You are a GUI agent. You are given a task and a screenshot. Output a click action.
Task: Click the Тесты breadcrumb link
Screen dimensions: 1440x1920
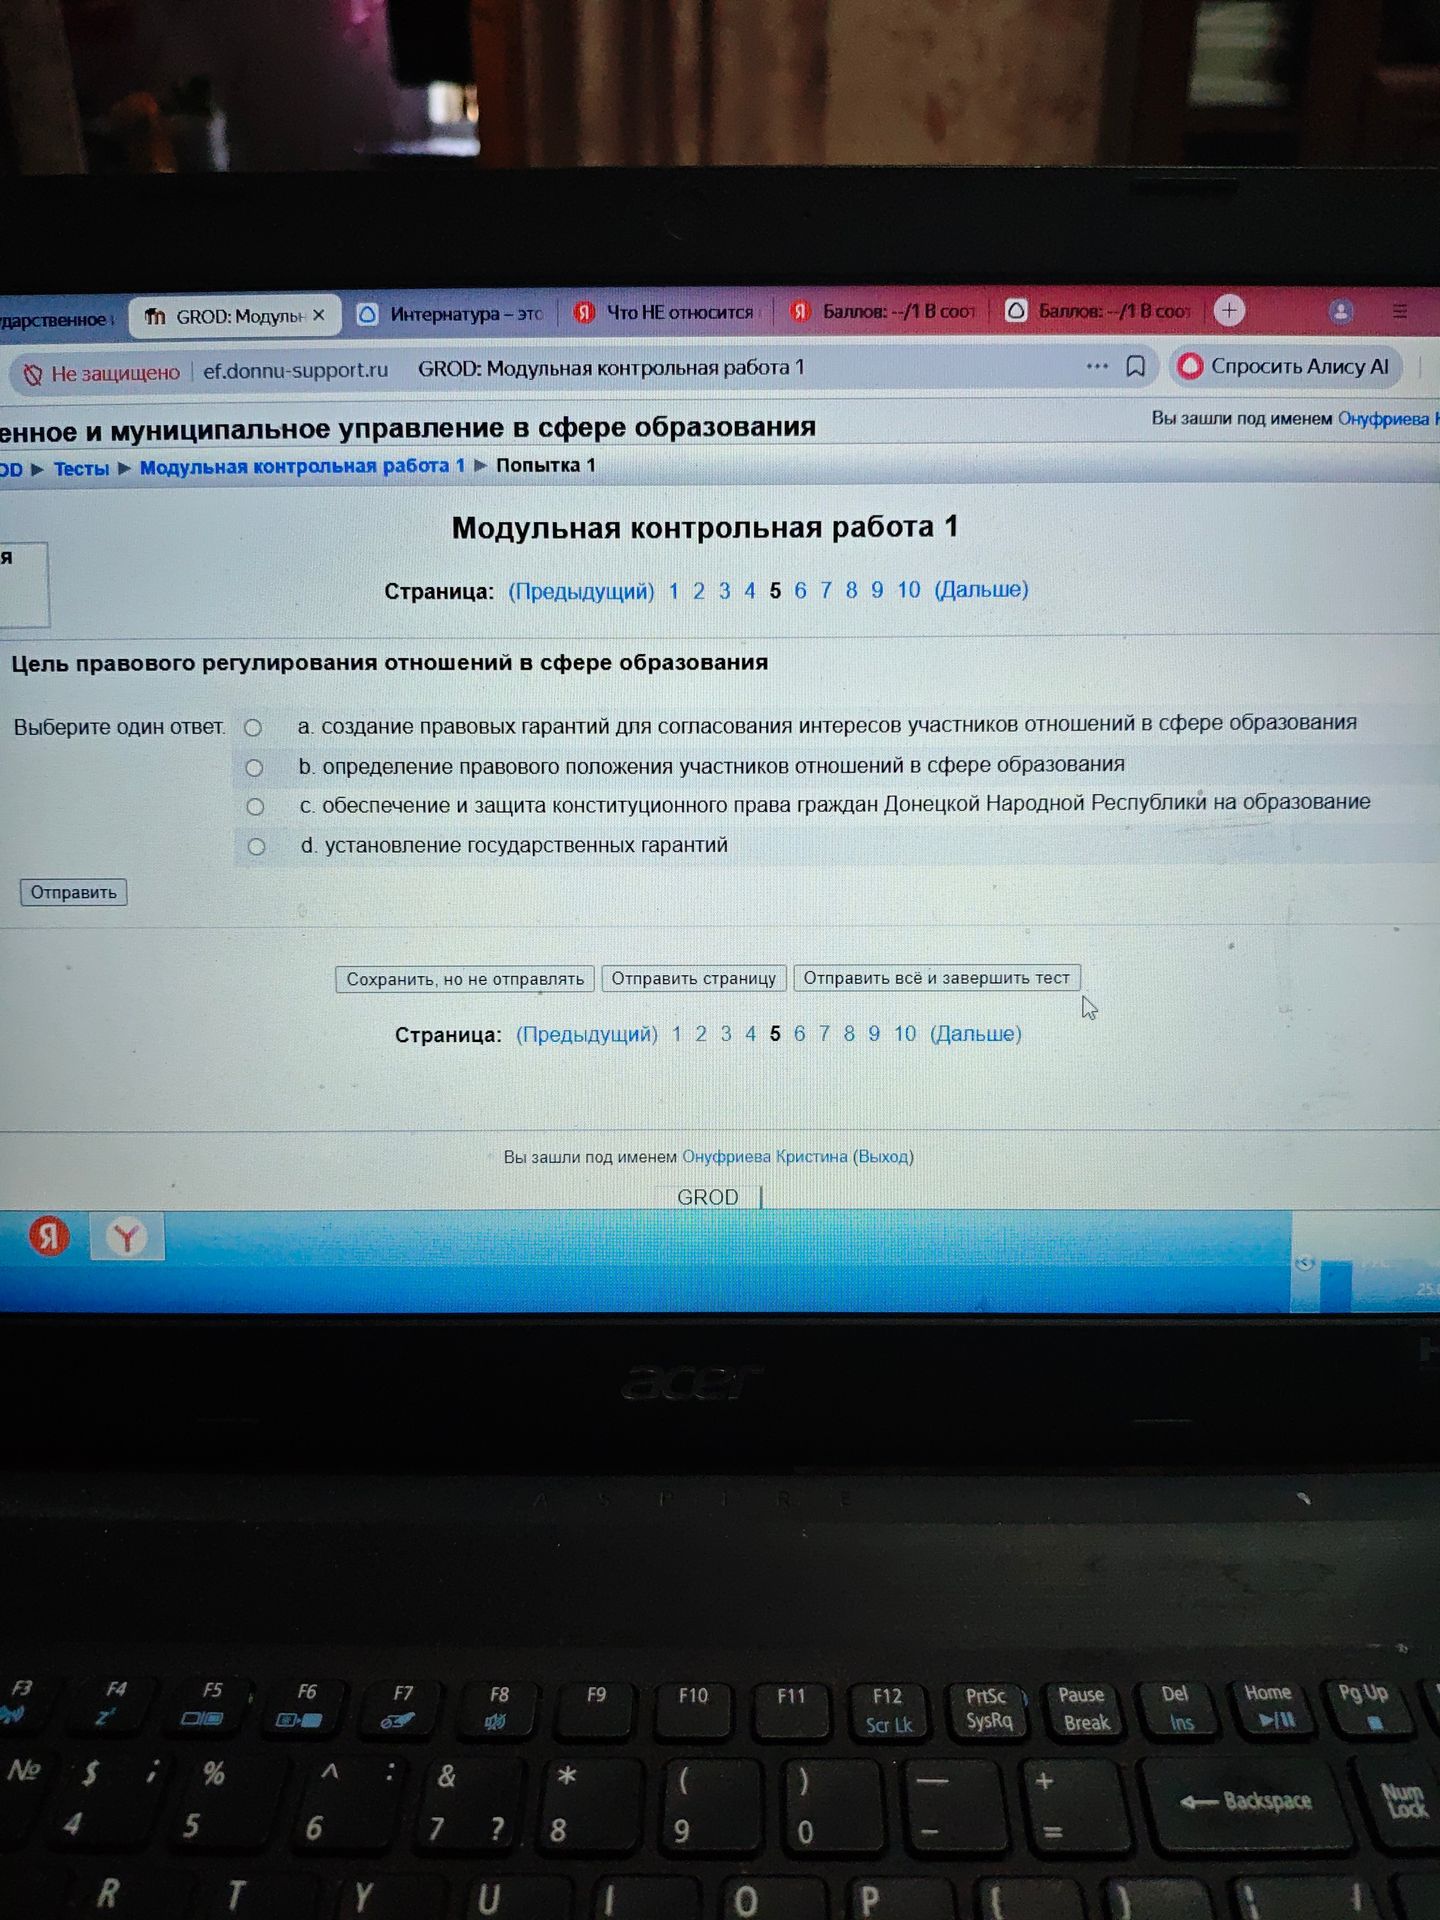pyautogui.click(x=81, y=469)
